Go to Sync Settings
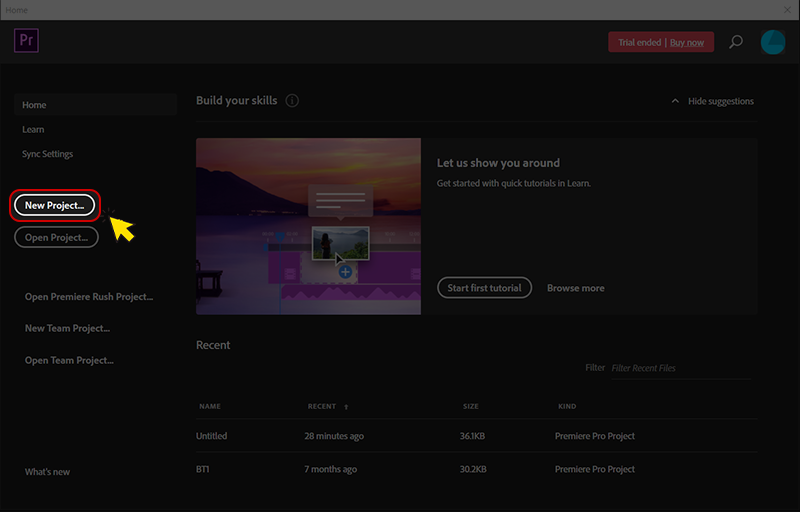 [48, 154]
